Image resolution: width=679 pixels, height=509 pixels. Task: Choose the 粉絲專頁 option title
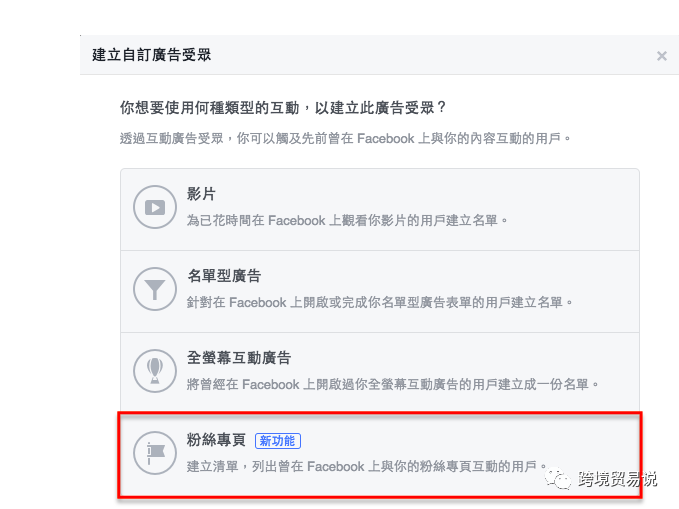coord(216,440)
